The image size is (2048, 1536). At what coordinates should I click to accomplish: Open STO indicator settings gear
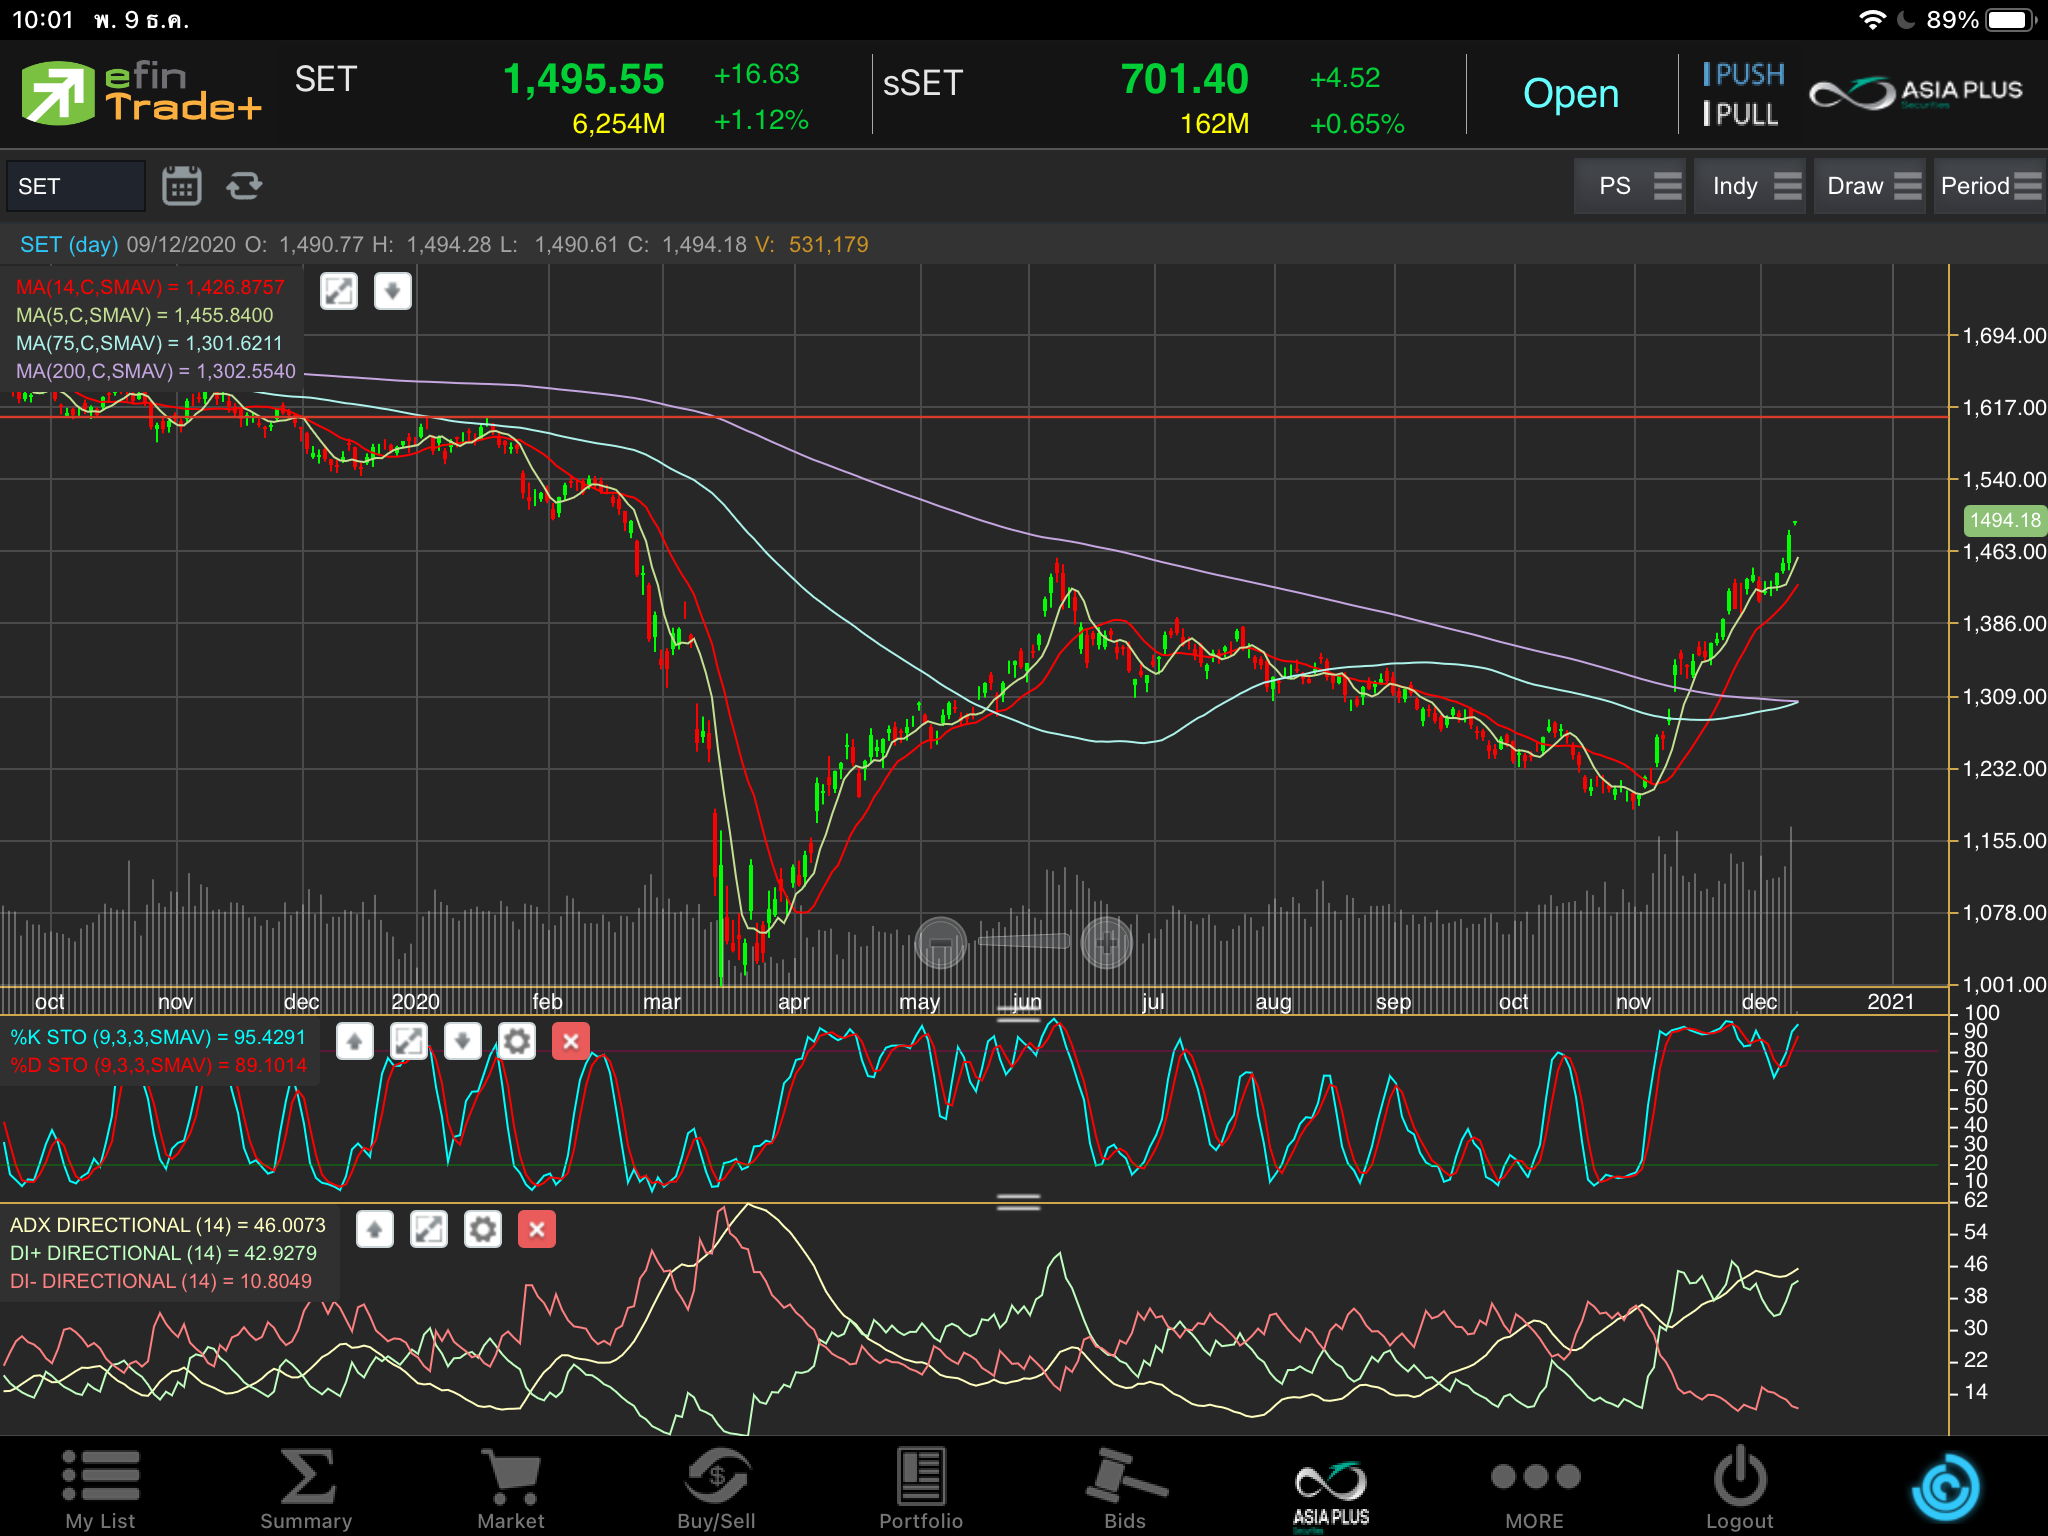coord(516,1042)
